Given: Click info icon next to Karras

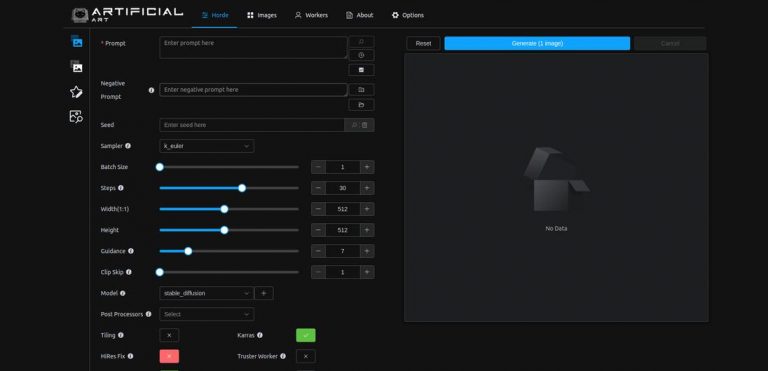Looking at the screenshot, I should [260, 335].
